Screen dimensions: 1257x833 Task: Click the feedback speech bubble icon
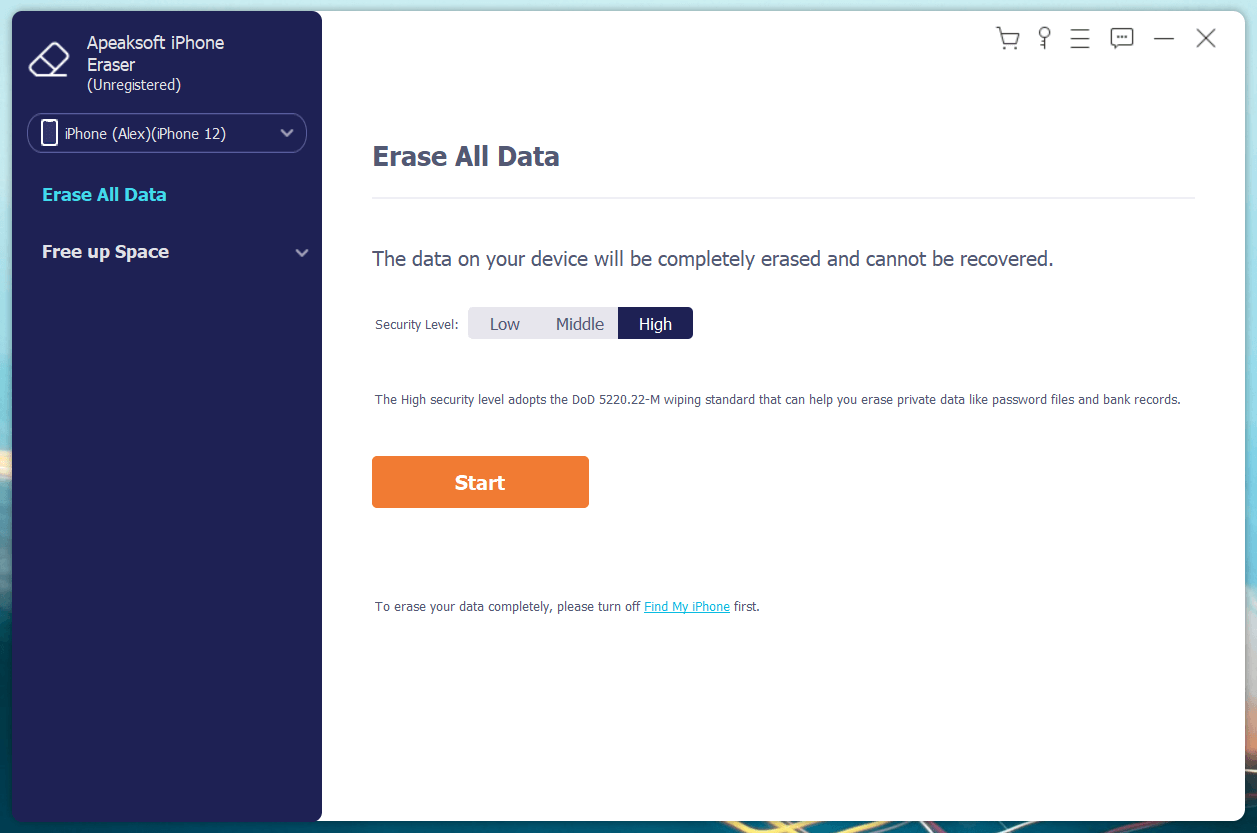pyautogui.click(x=1122, y=39)
